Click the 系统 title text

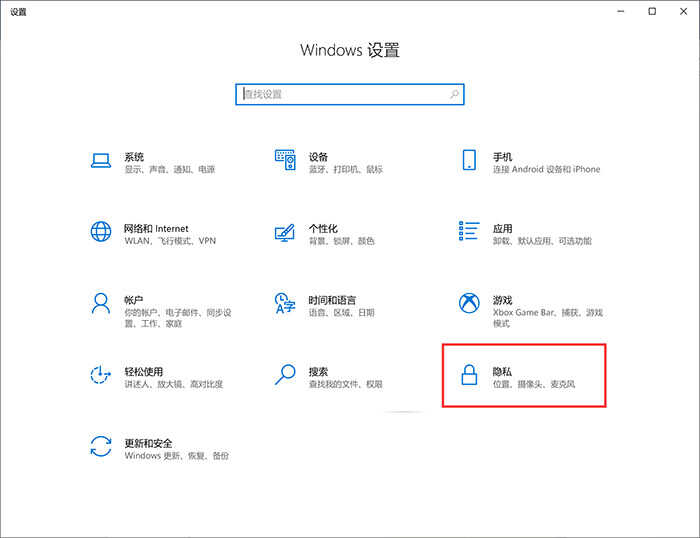134,157
